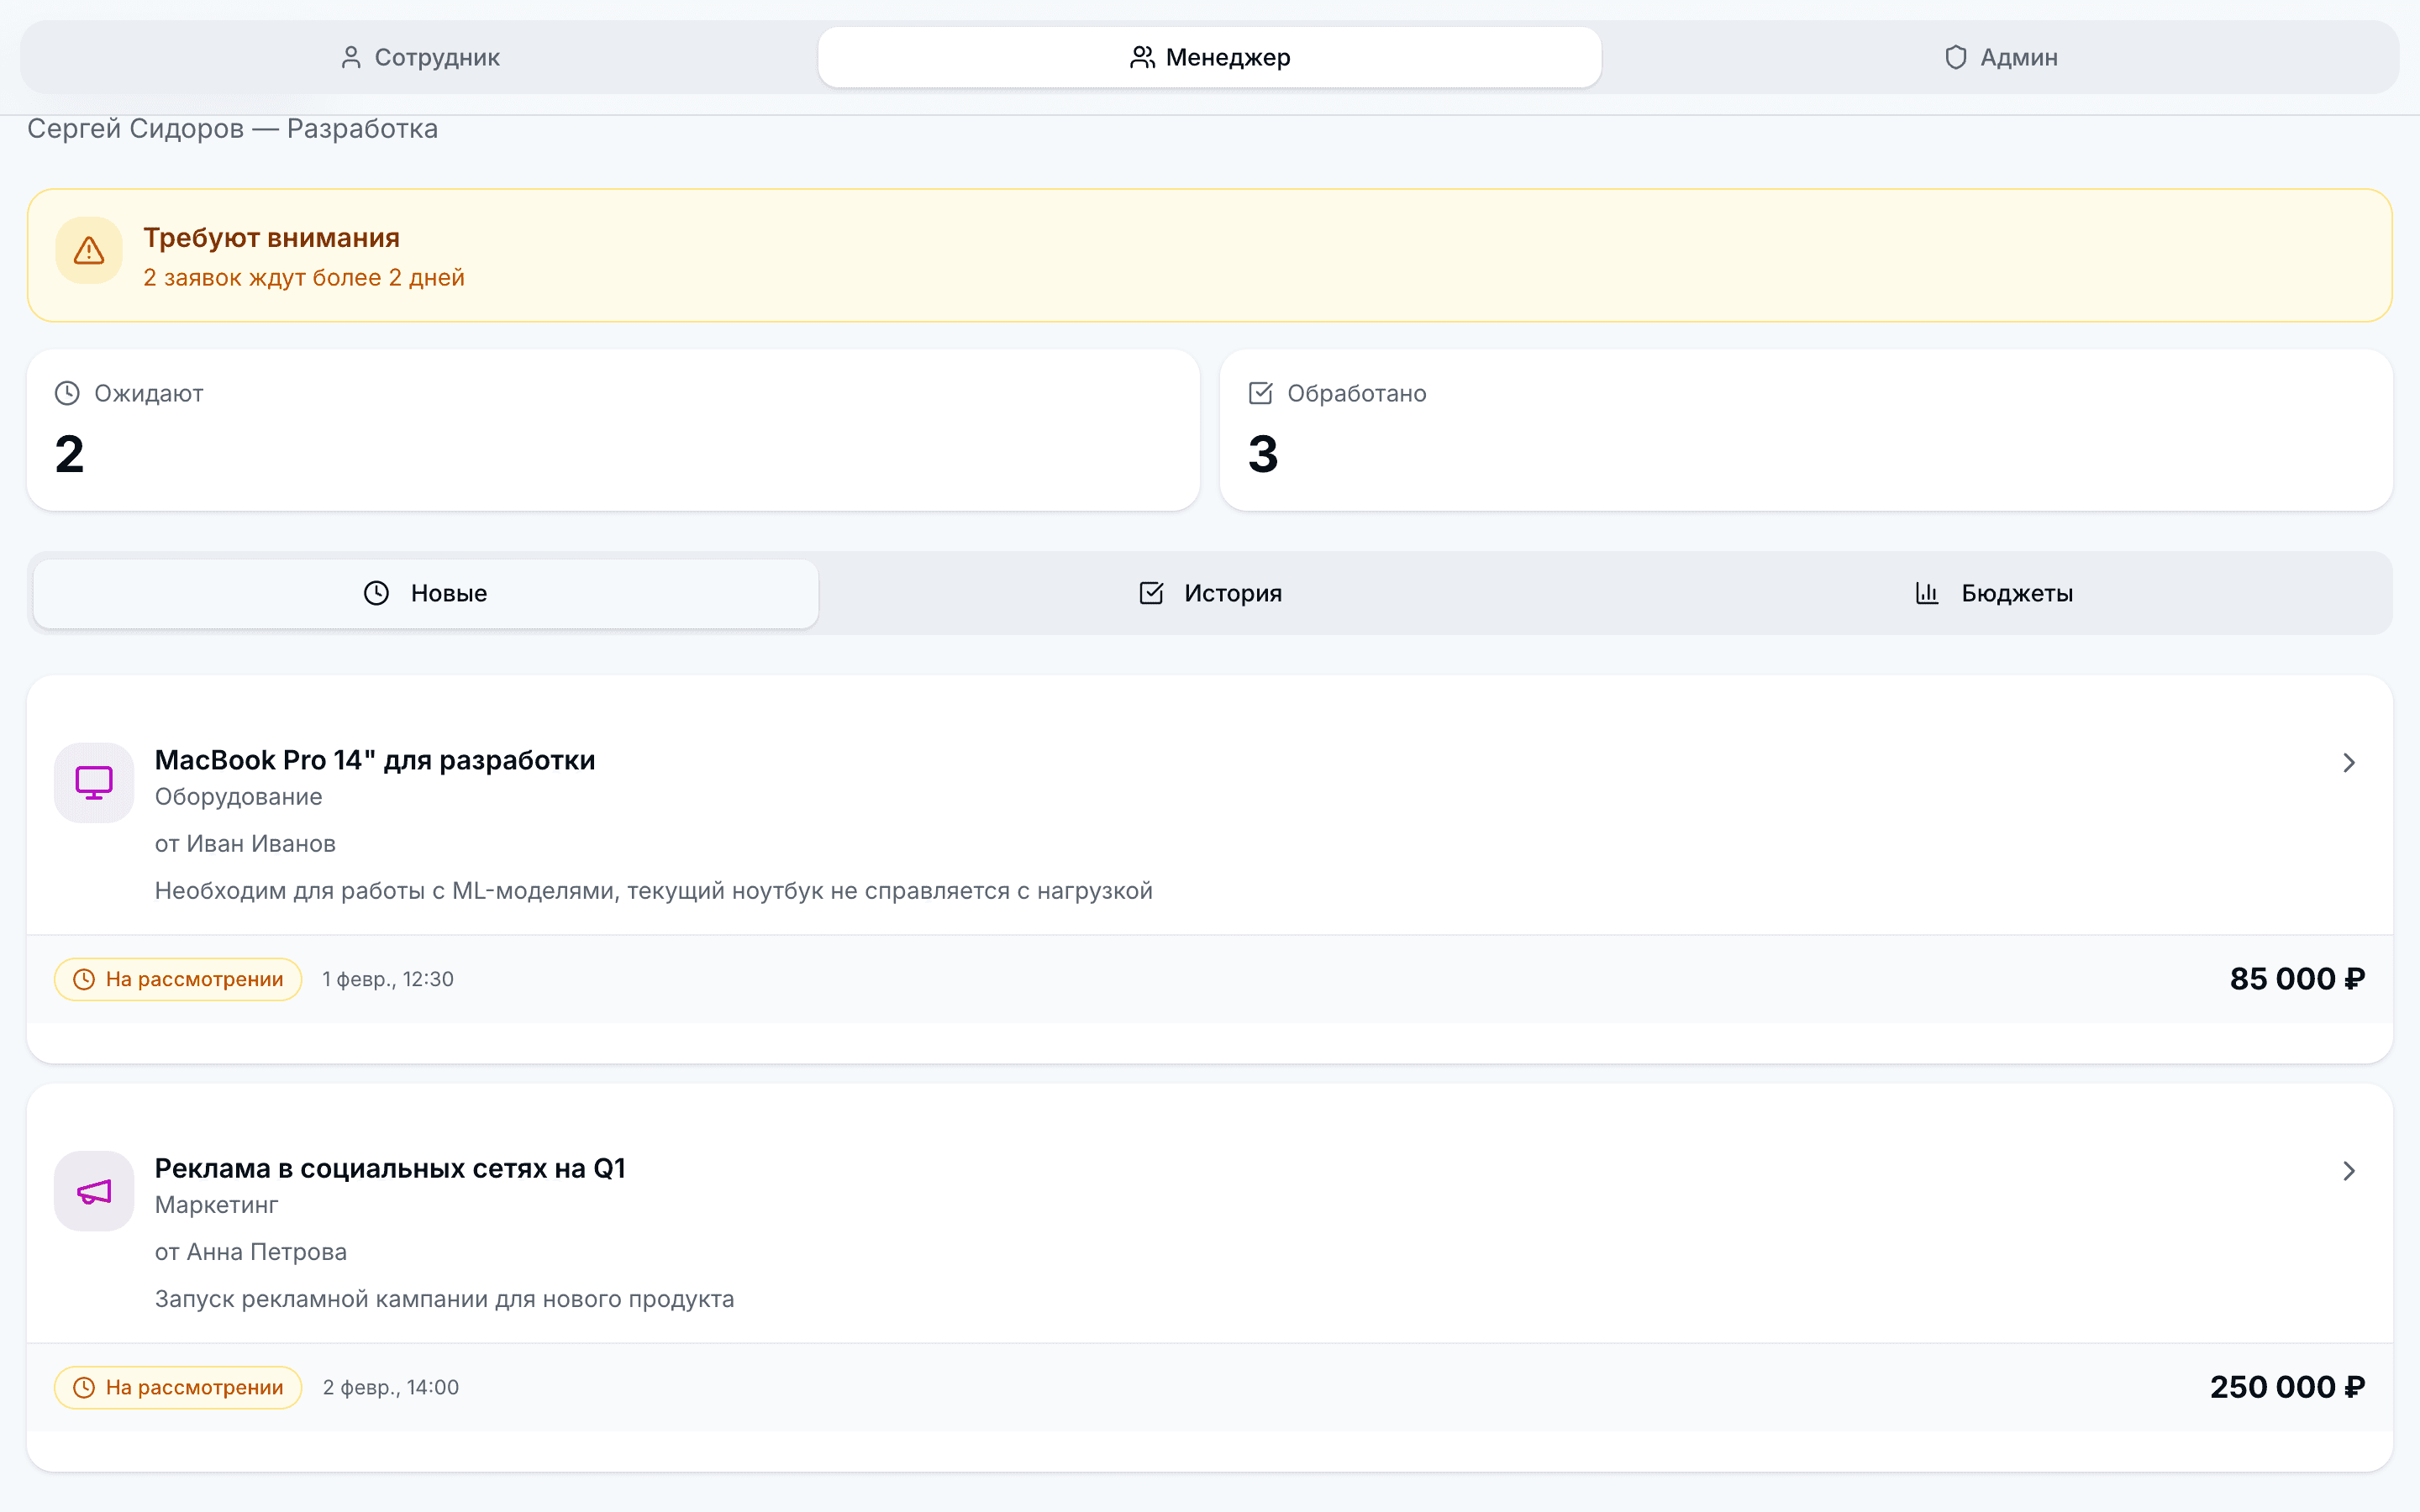The width and height of the screenshot is (2420, 1512).
Task: Click the "1 февр., 12:30" timestamp
Action: point(388,979)
